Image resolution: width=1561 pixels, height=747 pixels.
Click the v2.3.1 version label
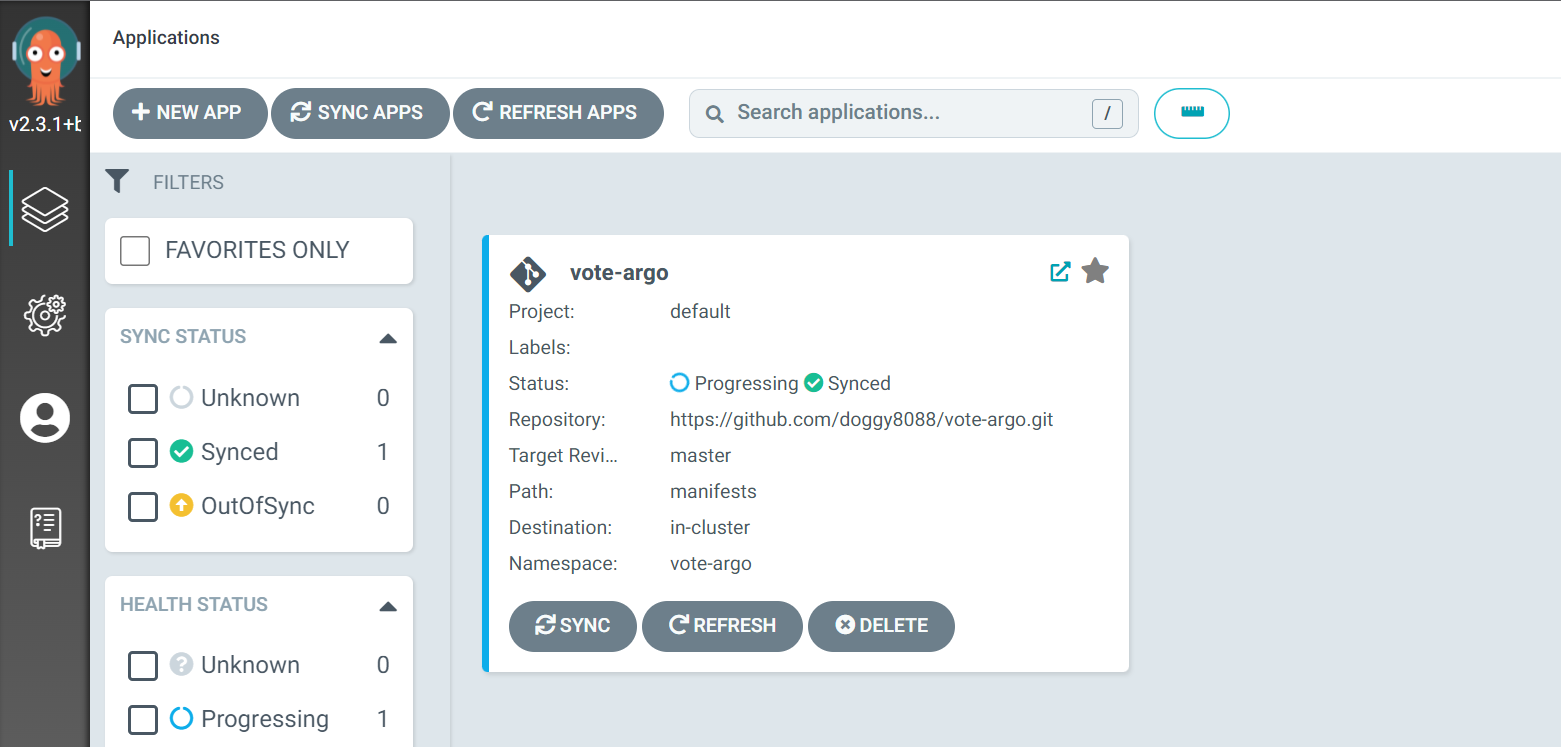point(45,126)
